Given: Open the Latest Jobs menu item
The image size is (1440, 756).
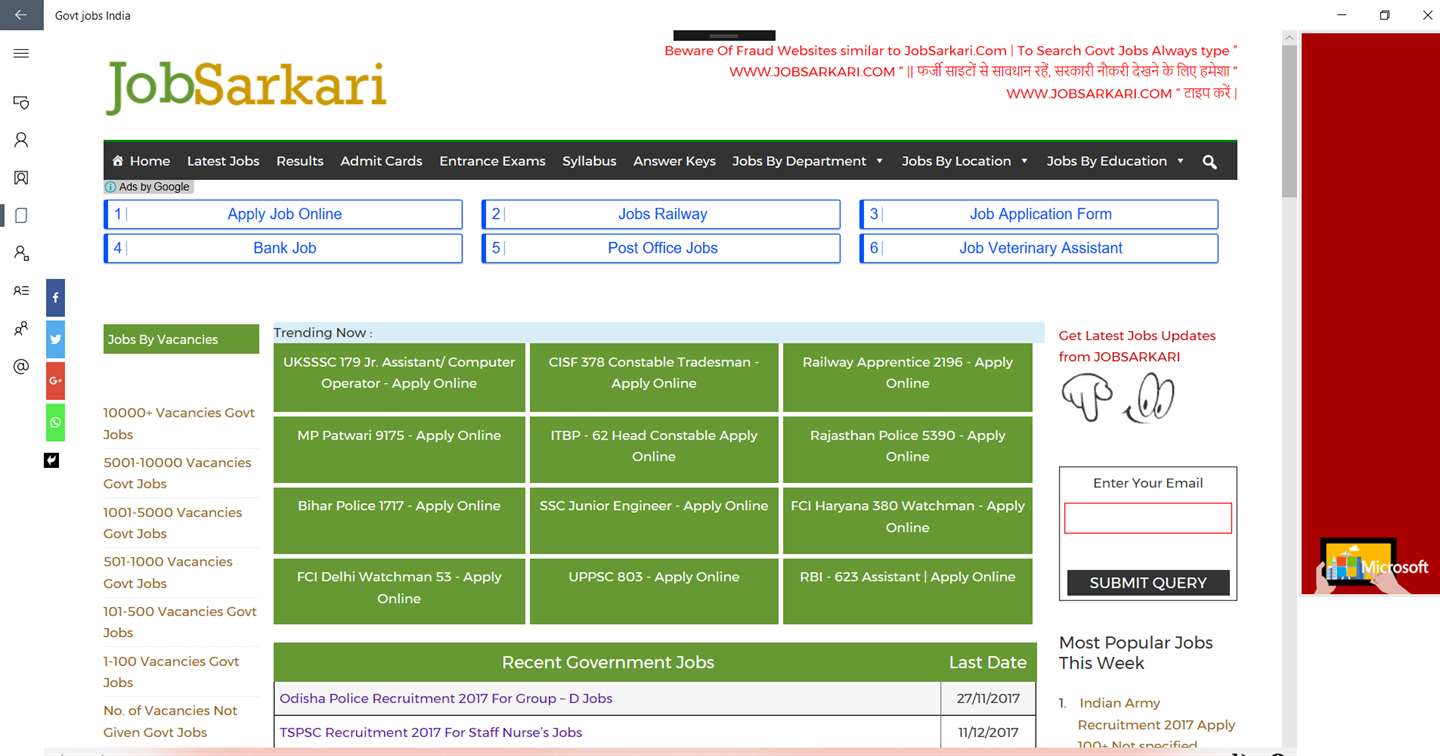Looking at the screenshot, I should pos(223,161).
